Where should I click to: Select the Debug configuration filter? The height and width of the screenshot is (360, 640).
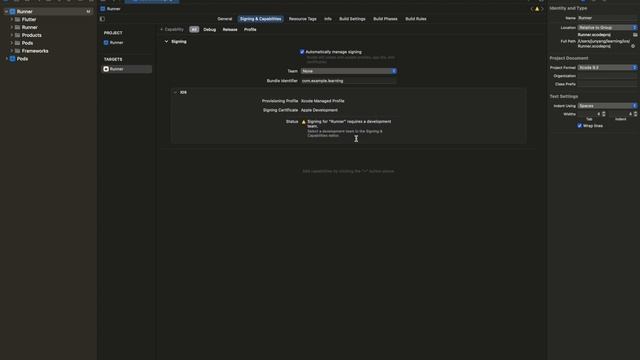[x=209, y=29]
